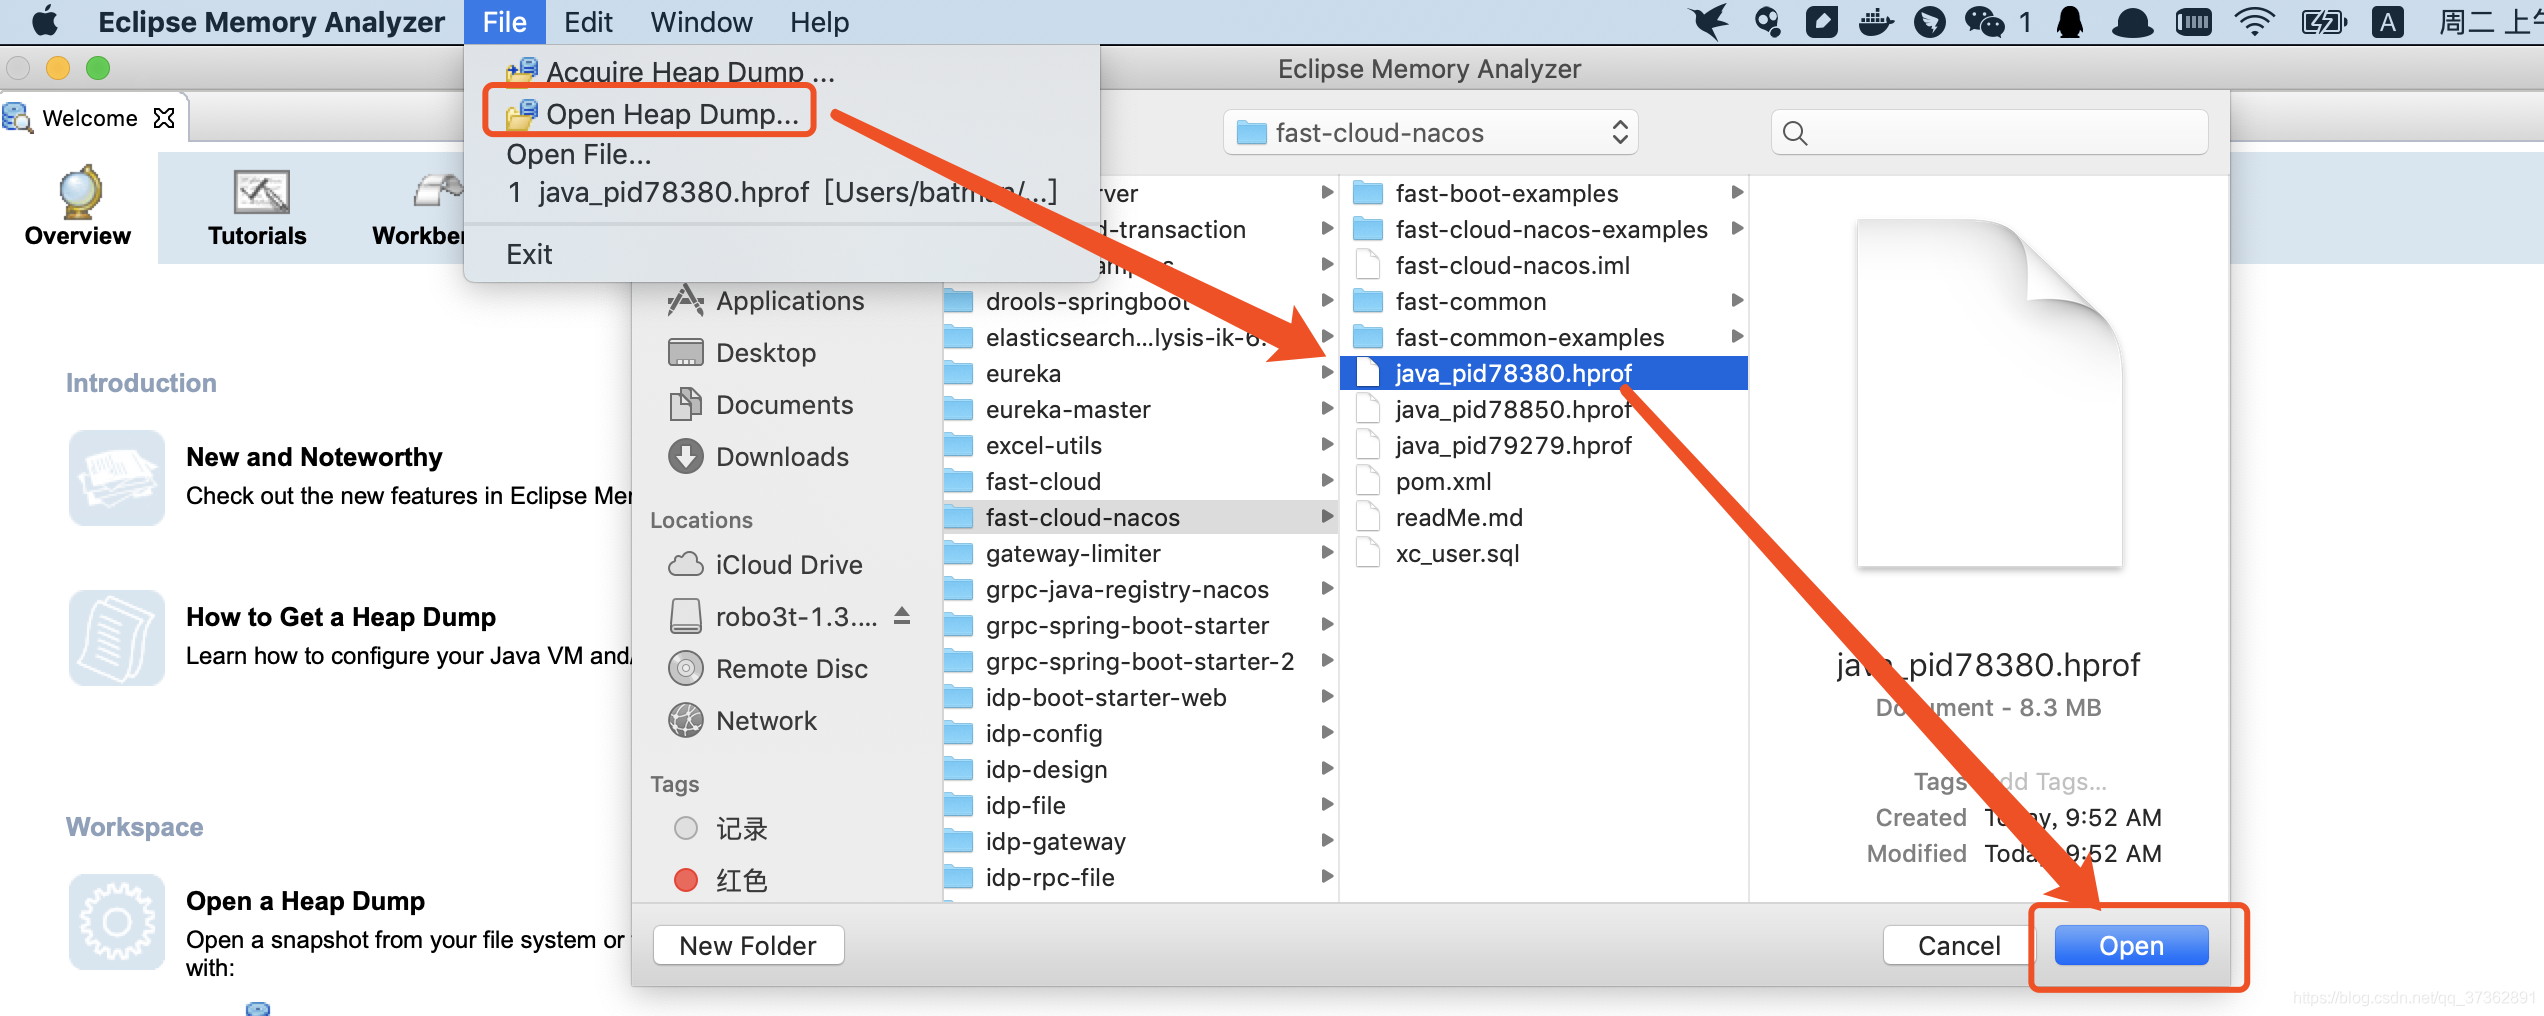Click the New Folder button
Screen dimensions: 2544x1016
click(x=748, y=946)
